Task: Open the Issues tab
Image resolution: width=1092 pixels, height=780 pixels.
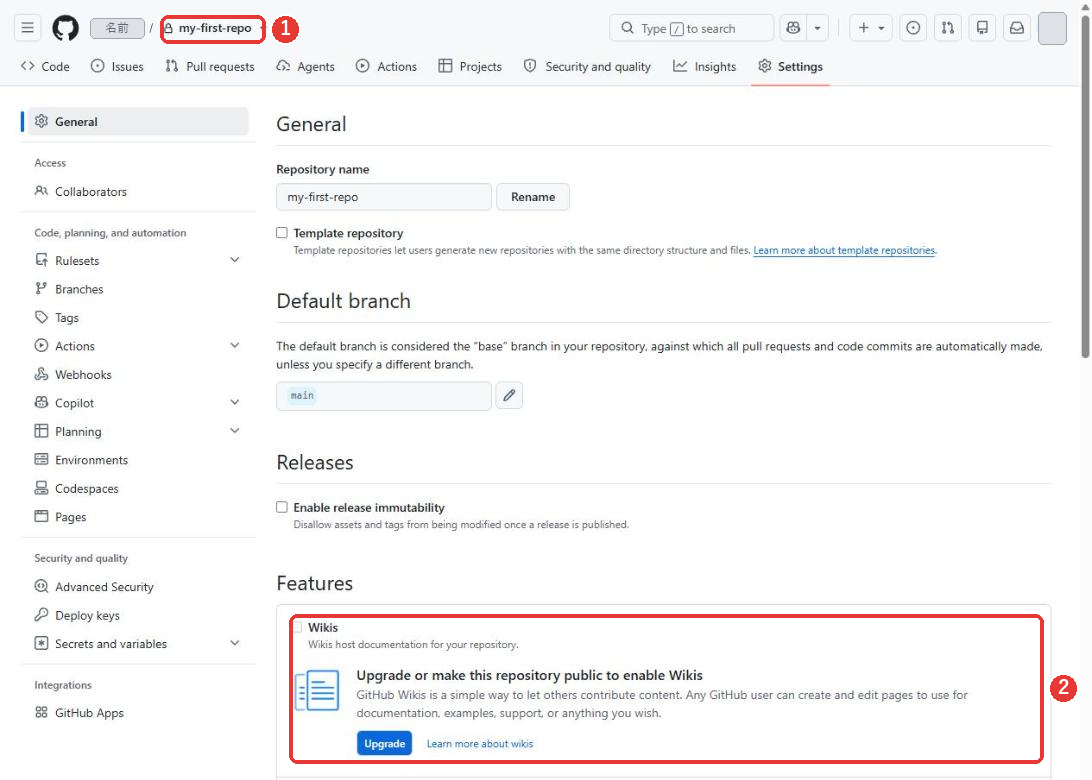Action: 117,66
